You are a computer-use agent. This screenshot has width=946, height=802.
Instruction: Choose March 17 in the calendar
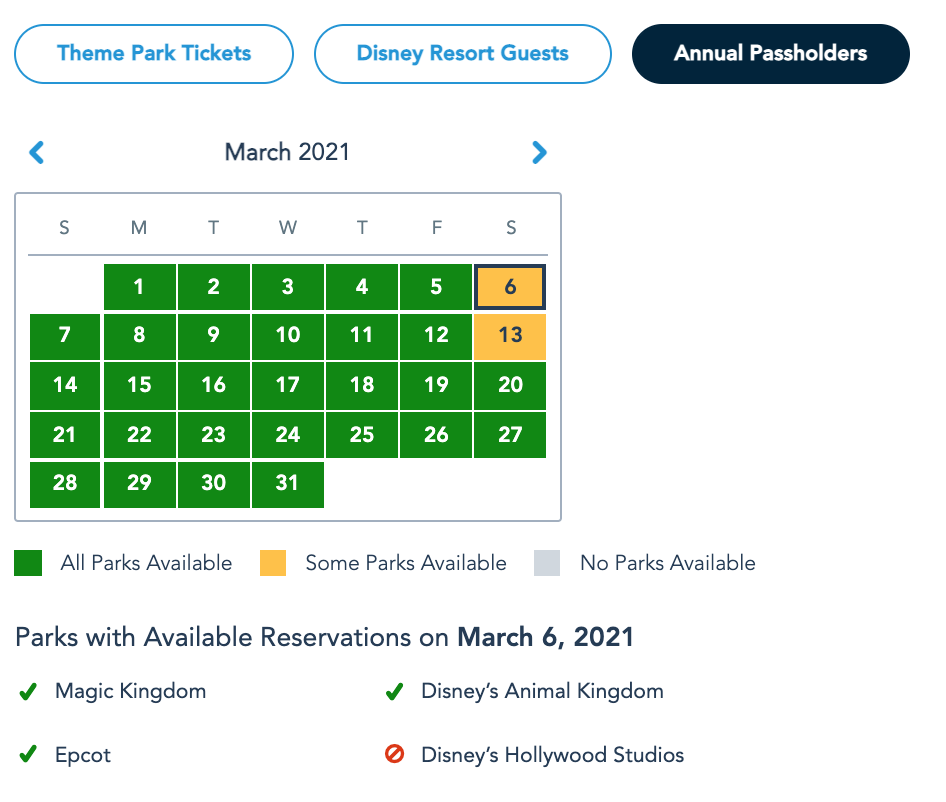(287, 385)
